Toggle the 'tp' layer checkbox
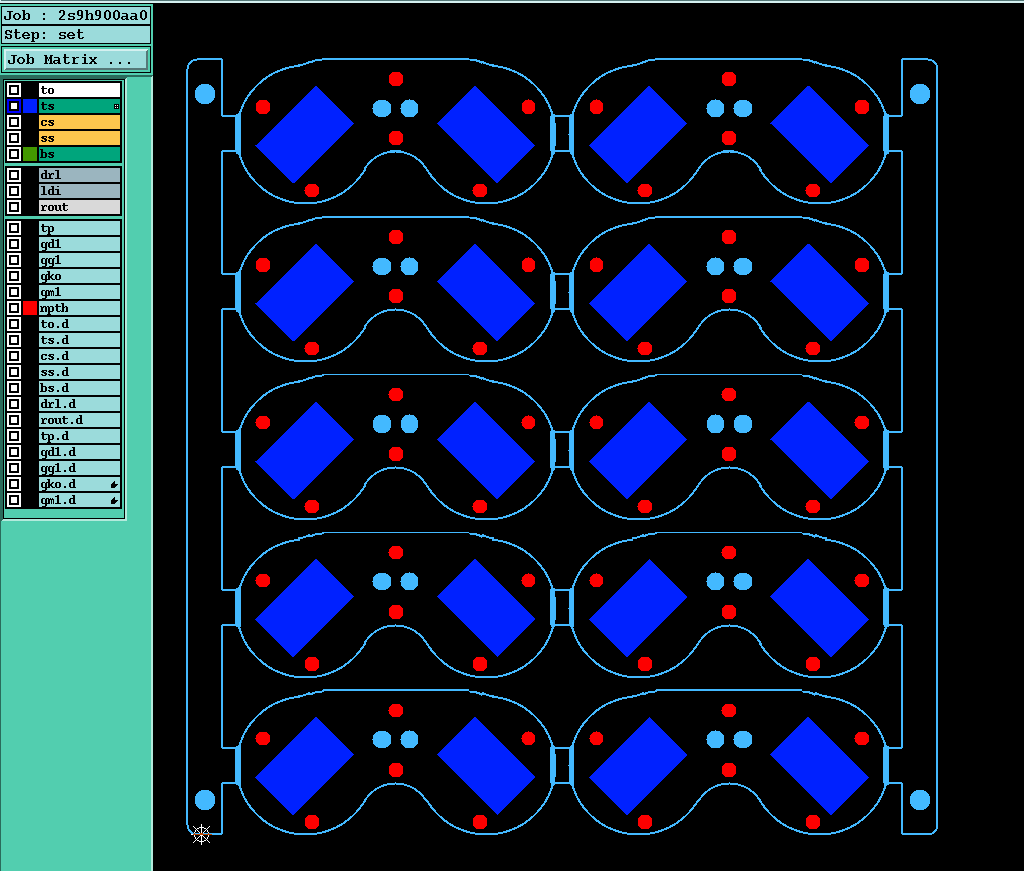 pos(14,228)
